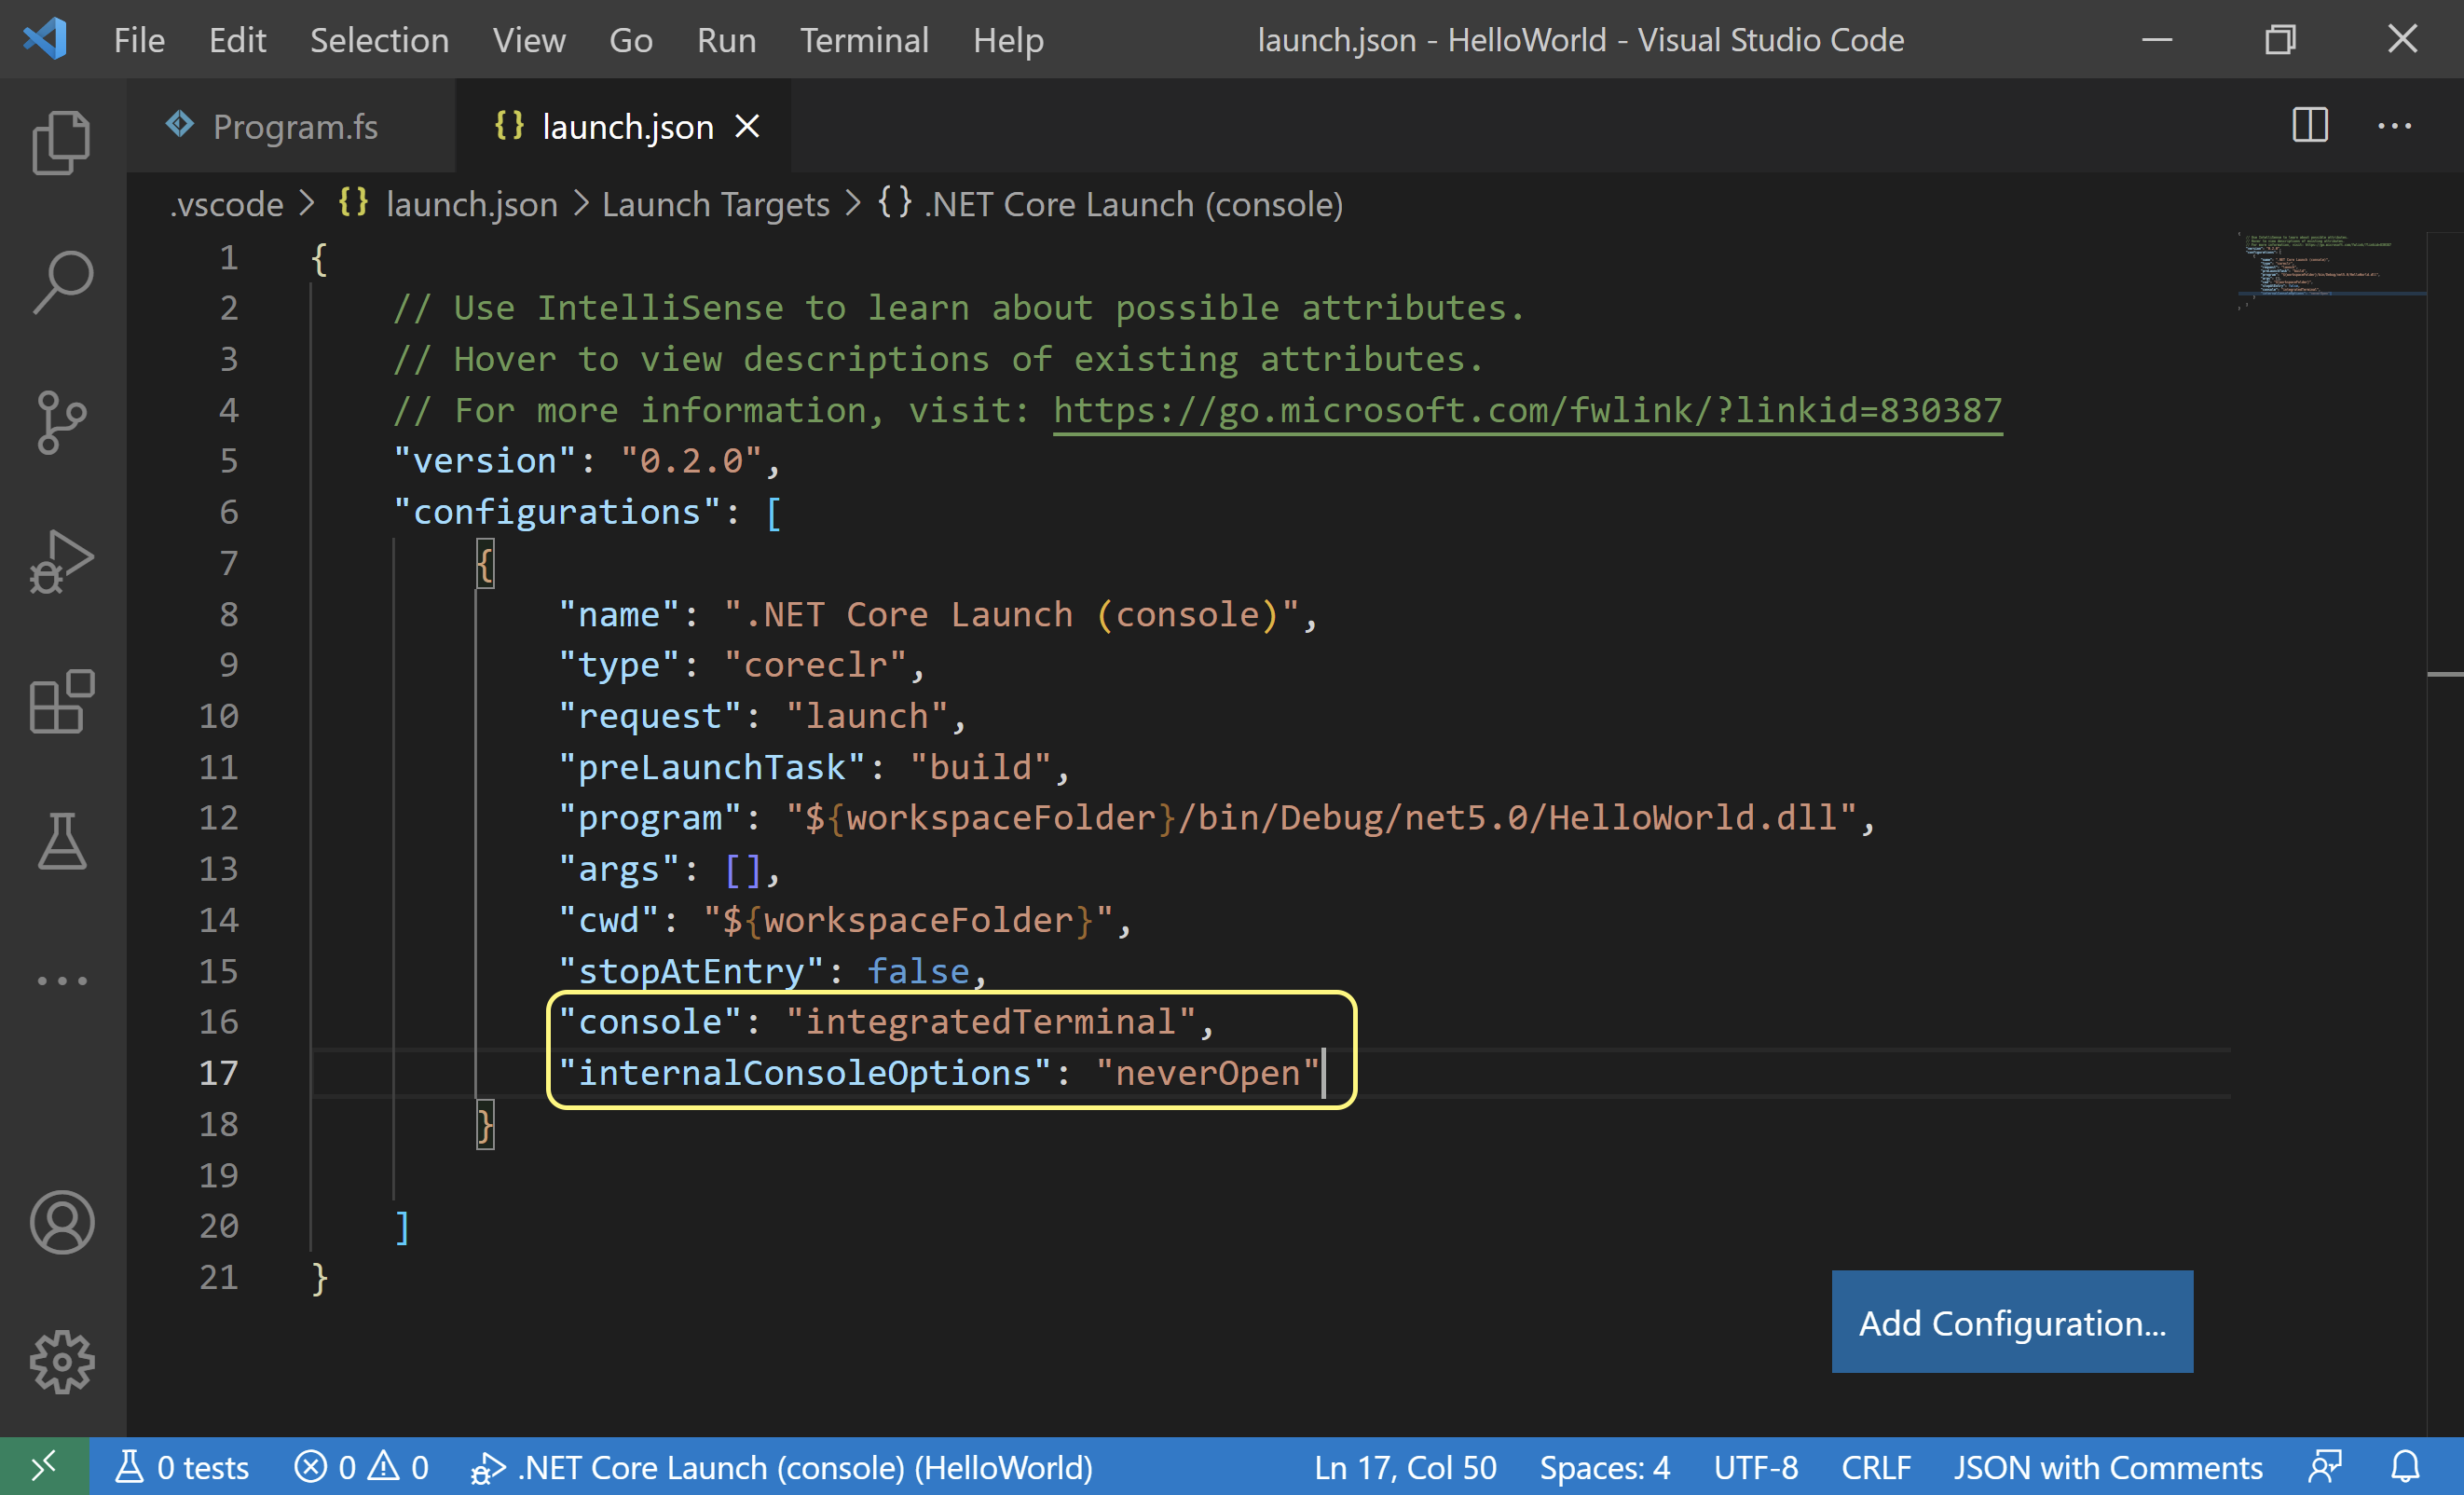Change the CRLF end of line setting

(x=1875, y=1467)
